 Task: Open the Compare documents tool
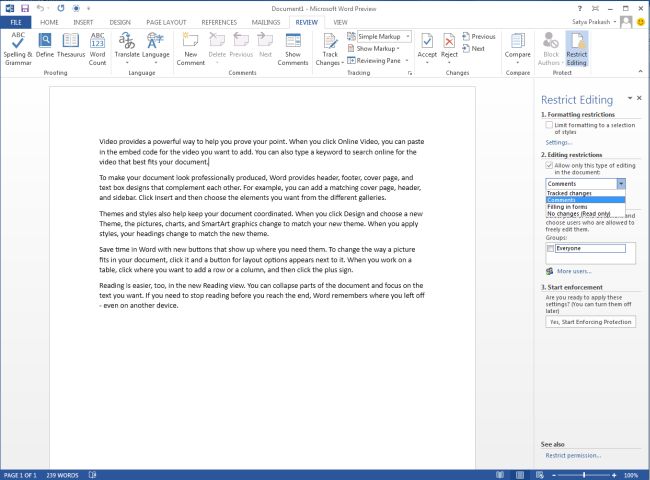[x=517, y=48]
